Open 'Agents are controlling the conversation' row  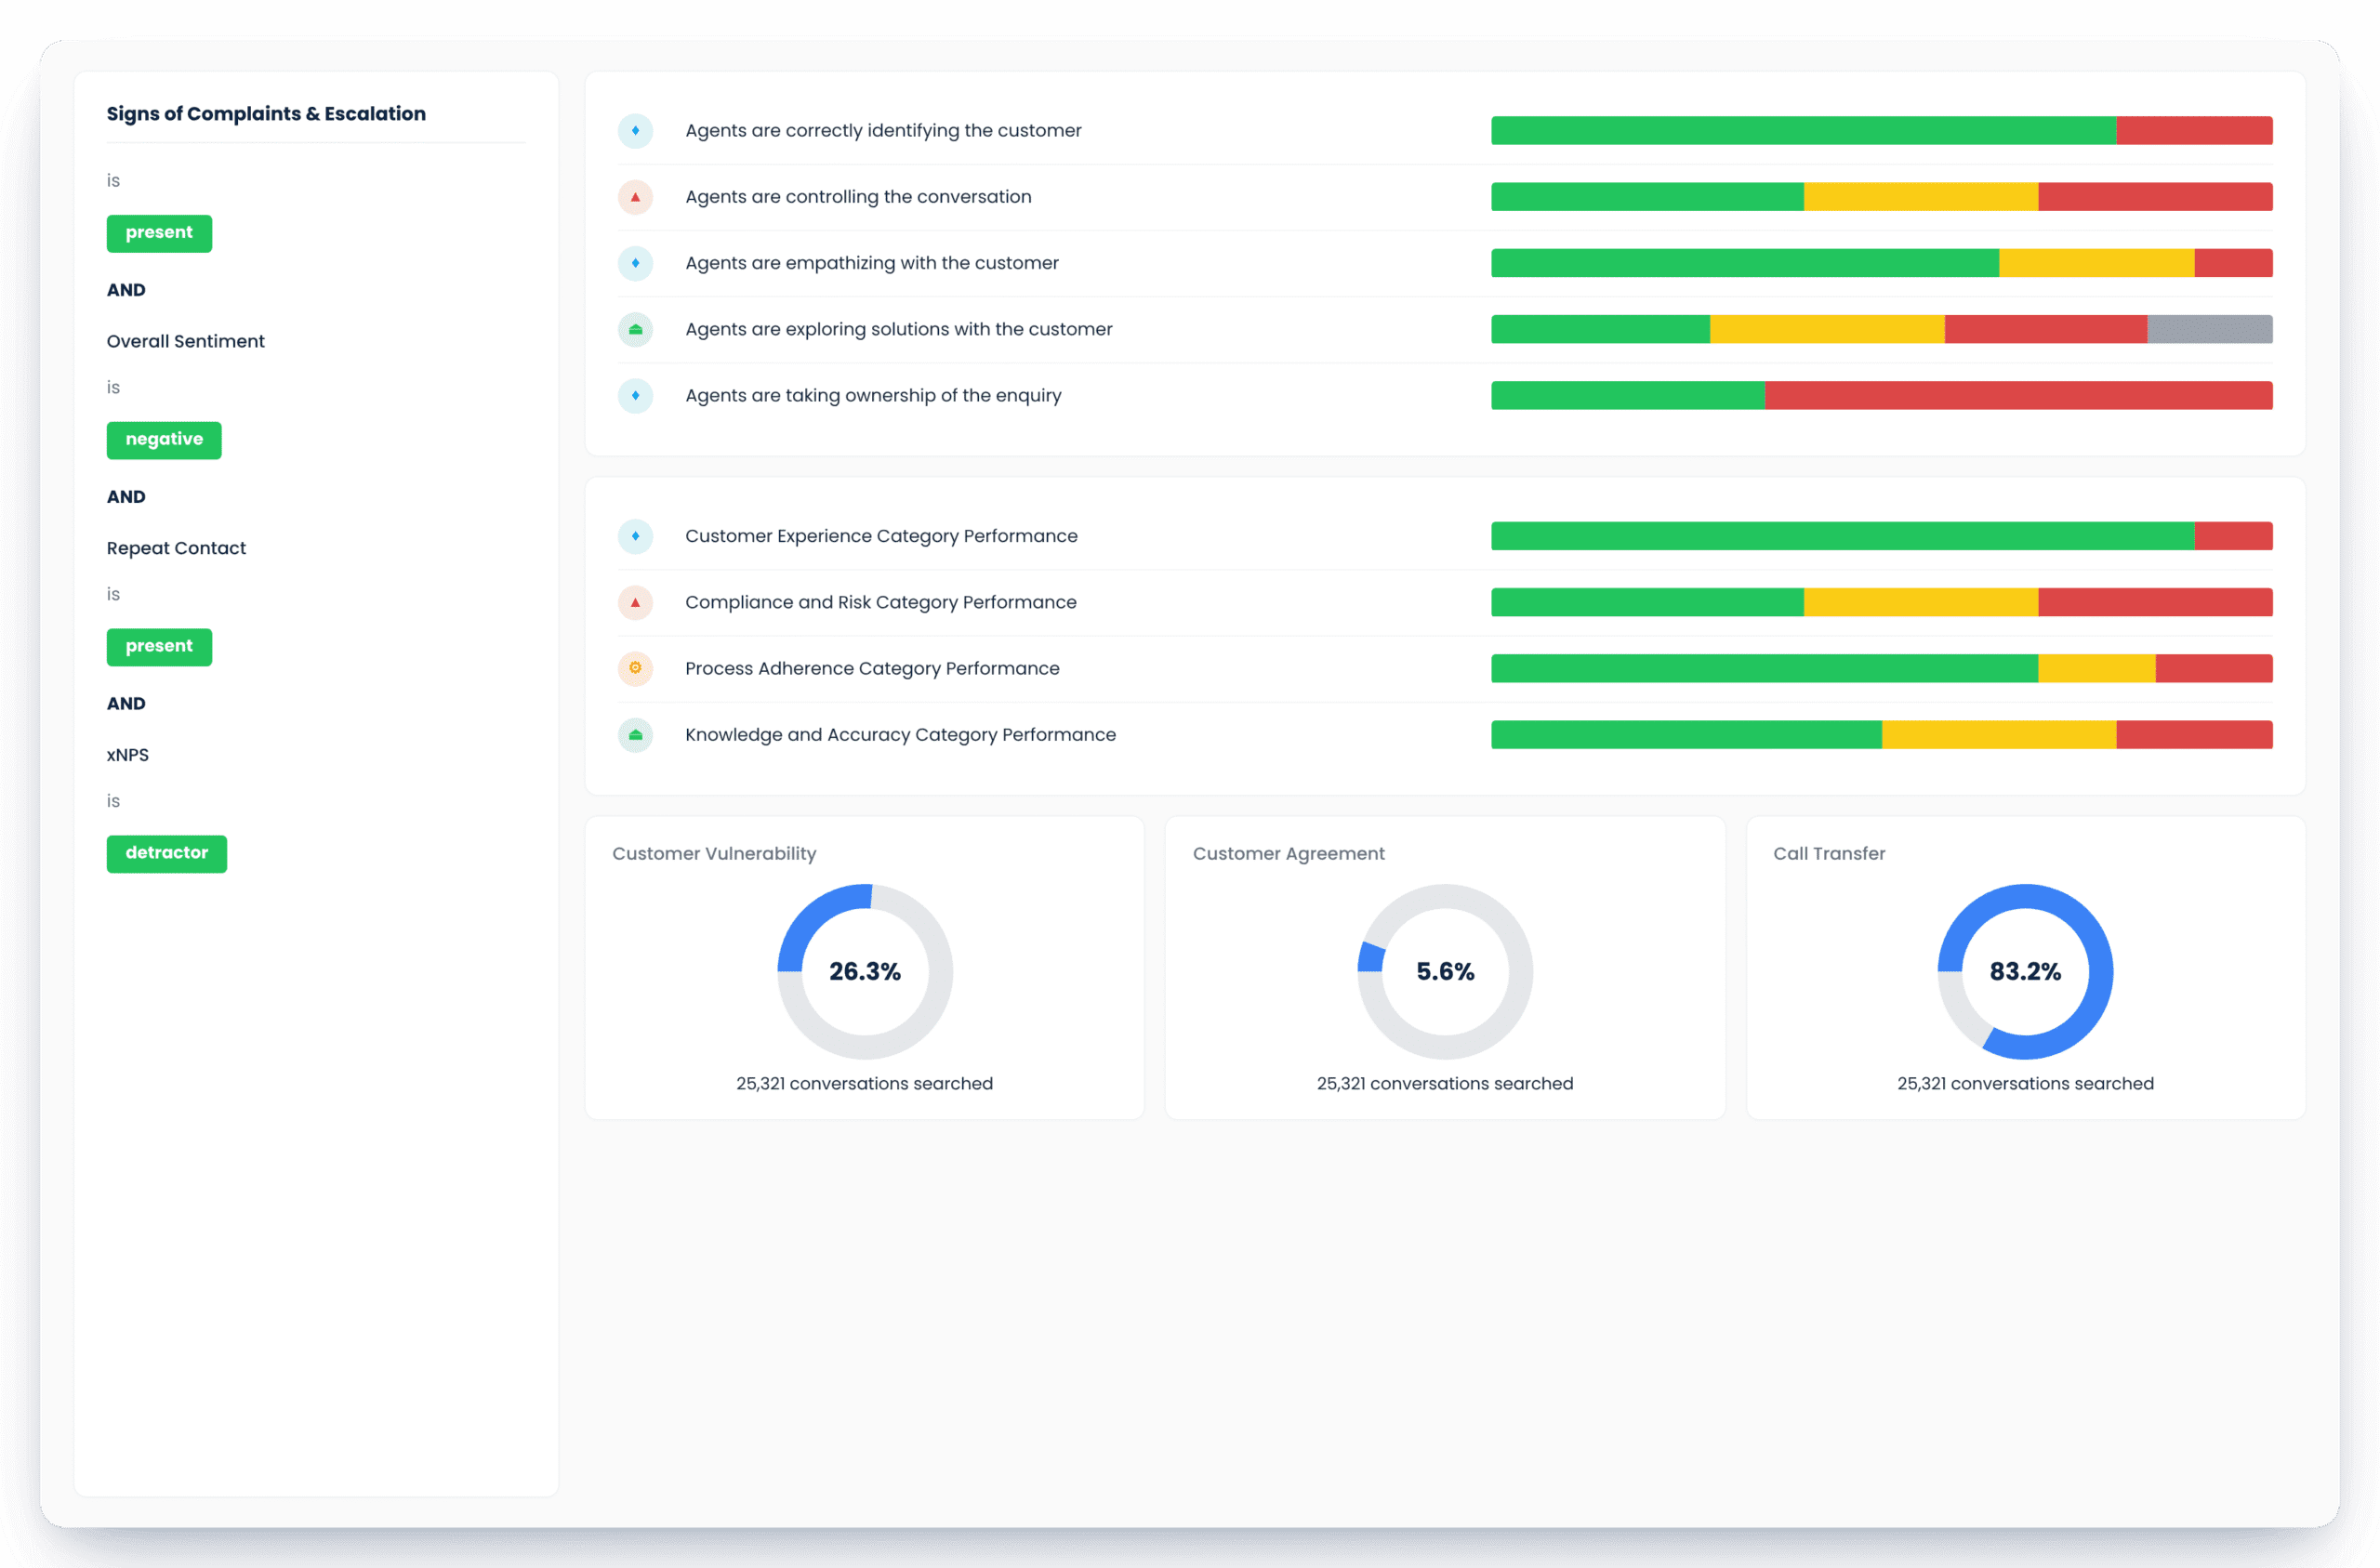coord(1445,197)
